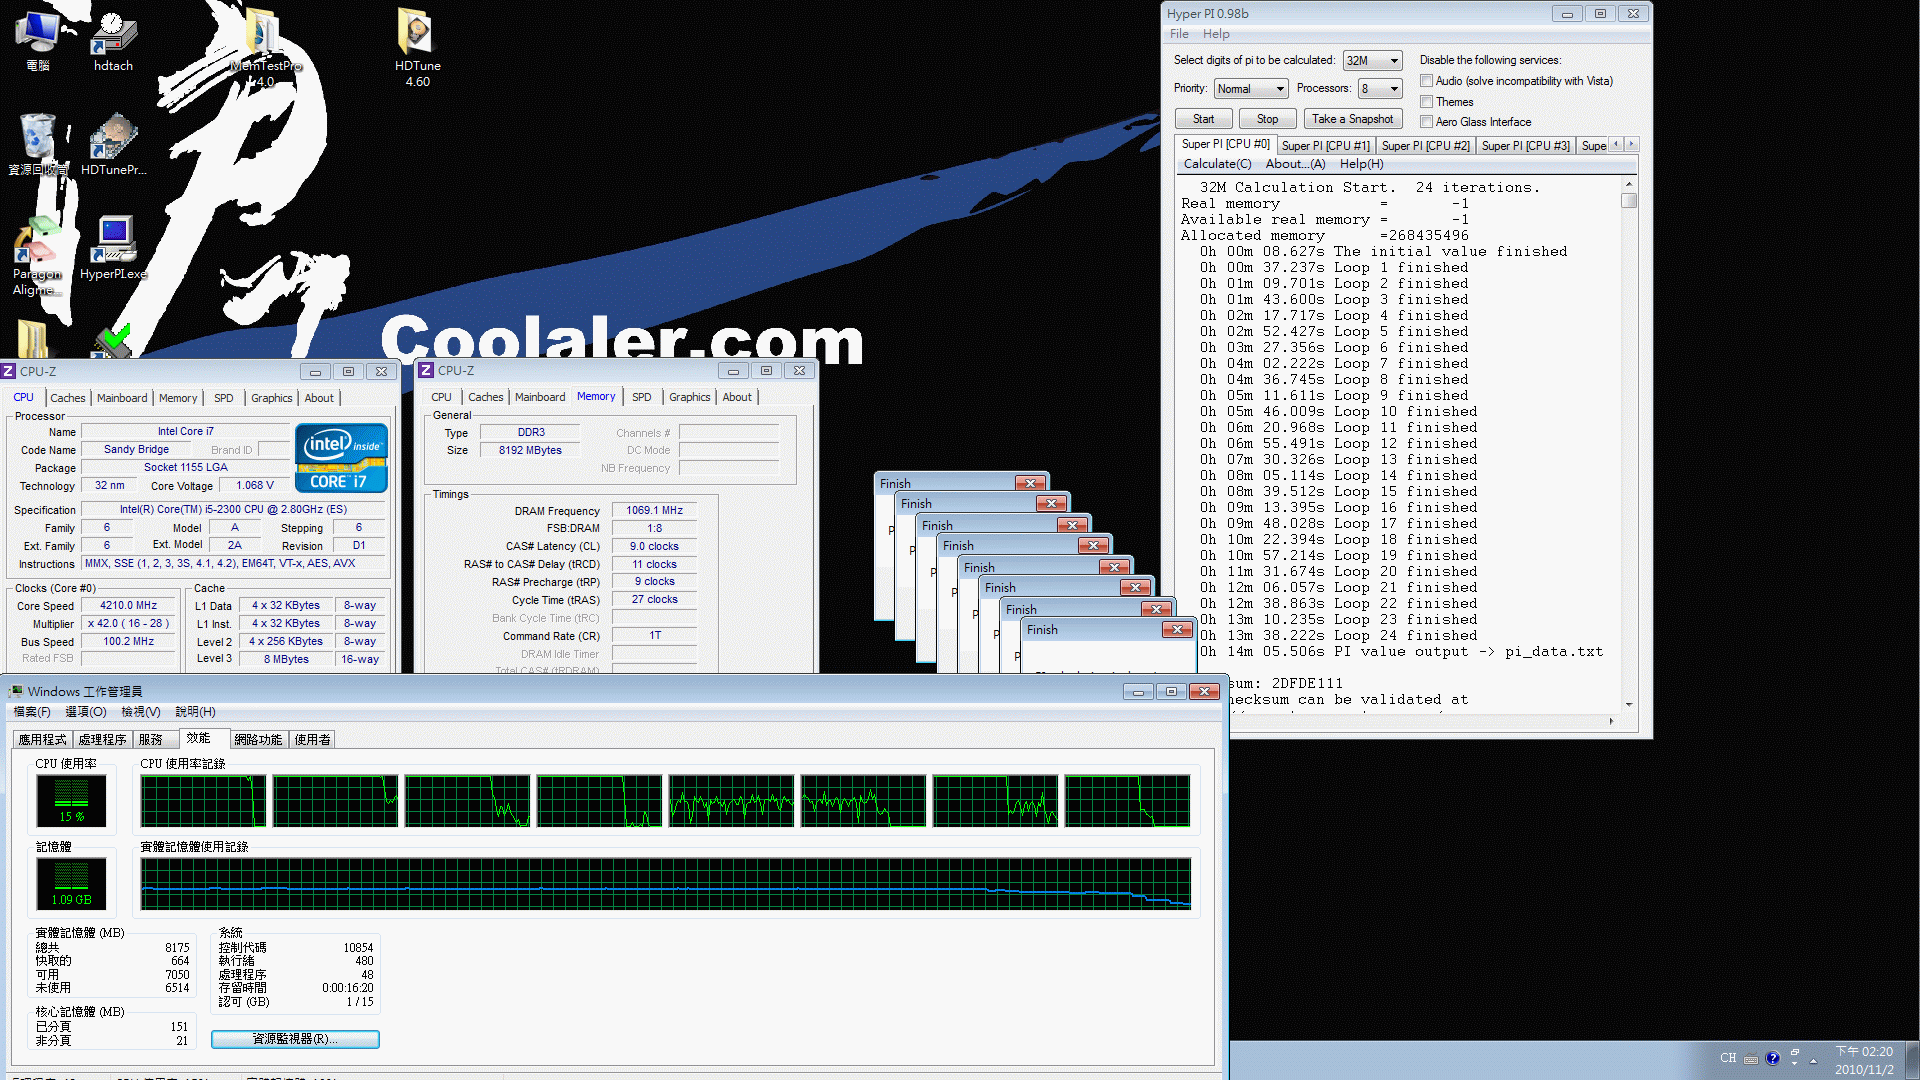
Task: Click the DRAM Frequency 1069.1 MHz value
Action: tap(654, 510)
